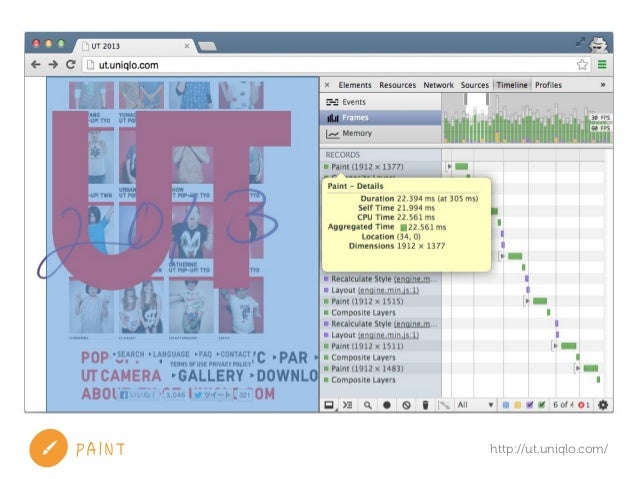This screenshot has width=638, height=479.
Task: Open the Chrome menu (green bars icon)
Action: [x=602, y=64]
